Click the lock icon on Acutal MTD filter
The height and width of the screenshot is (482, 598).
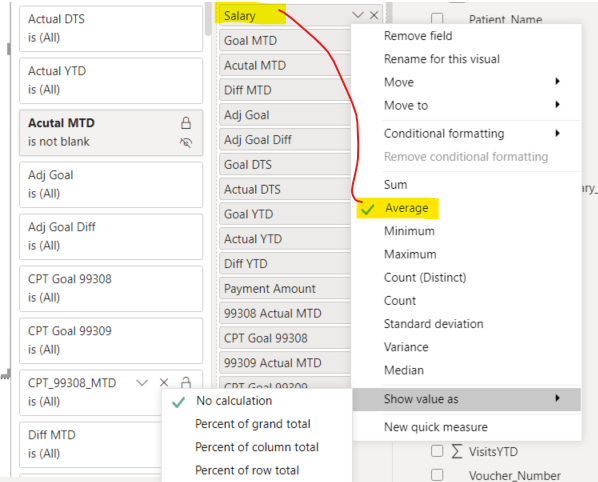point(186,123)
